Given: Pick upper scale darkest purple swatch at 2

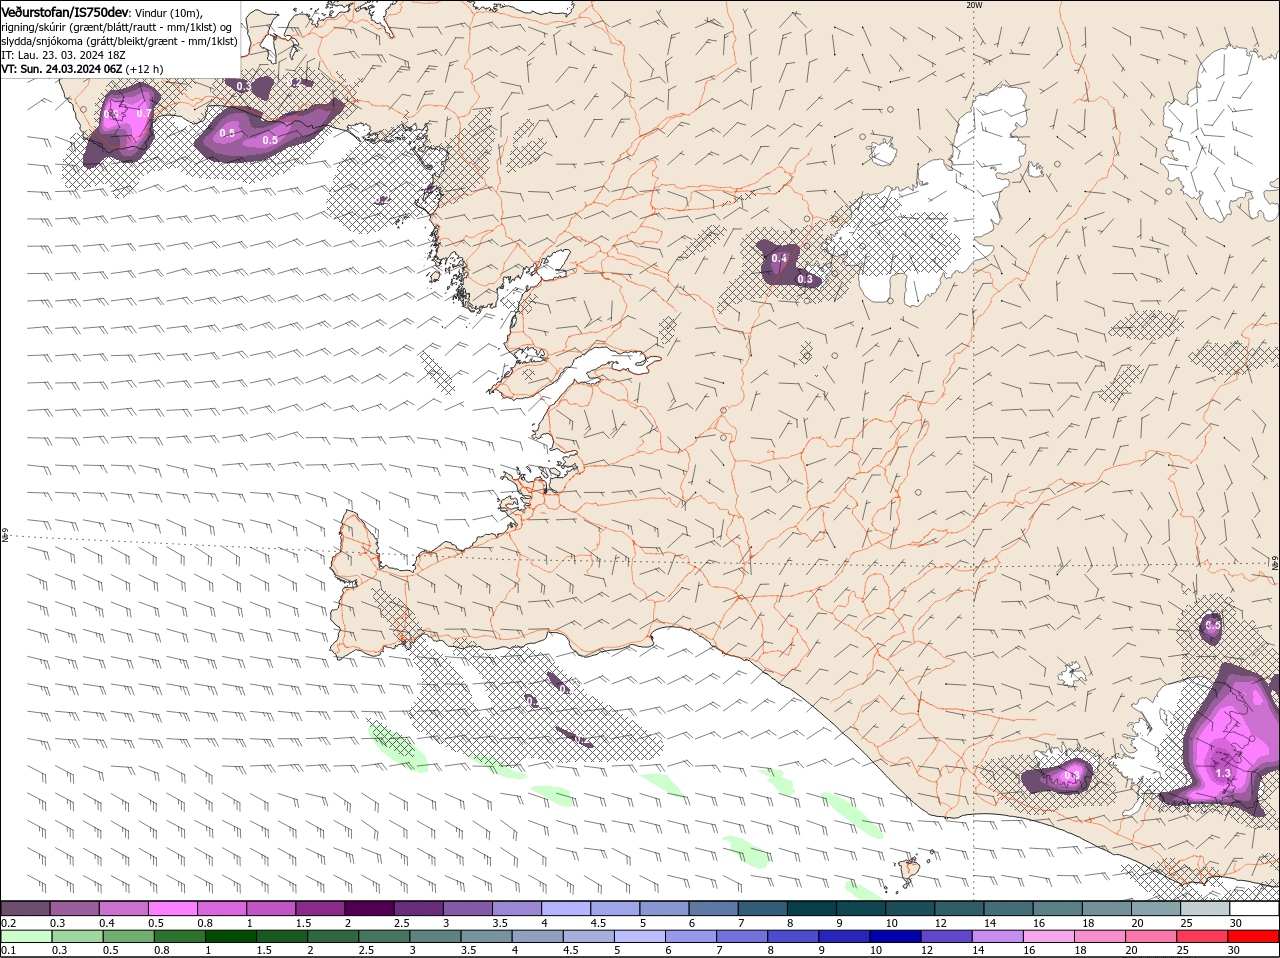Looking at the screenshot, I should pyautogui.click(x=368, y=908).
